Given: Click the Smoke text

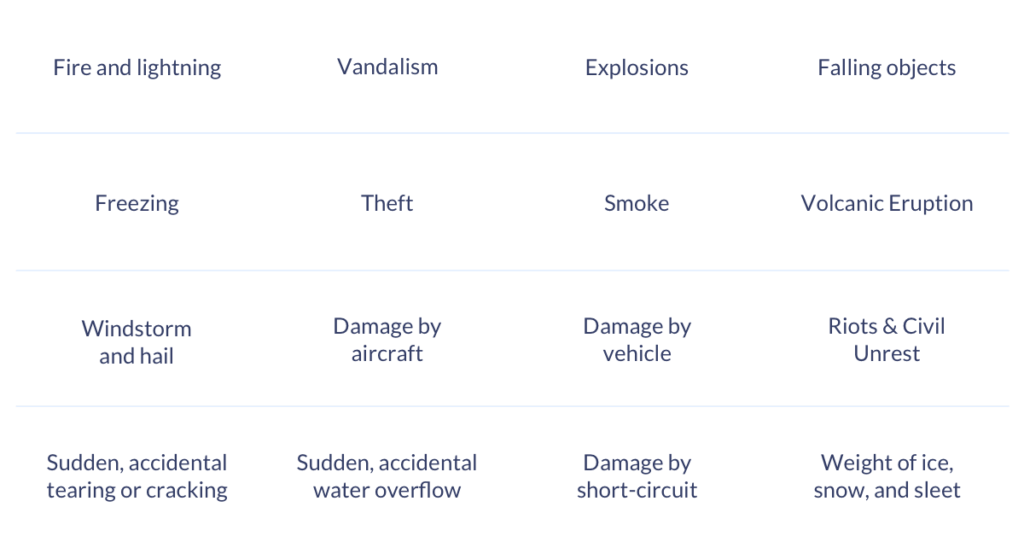Looking at the screenshot, I should coord(637,203).
